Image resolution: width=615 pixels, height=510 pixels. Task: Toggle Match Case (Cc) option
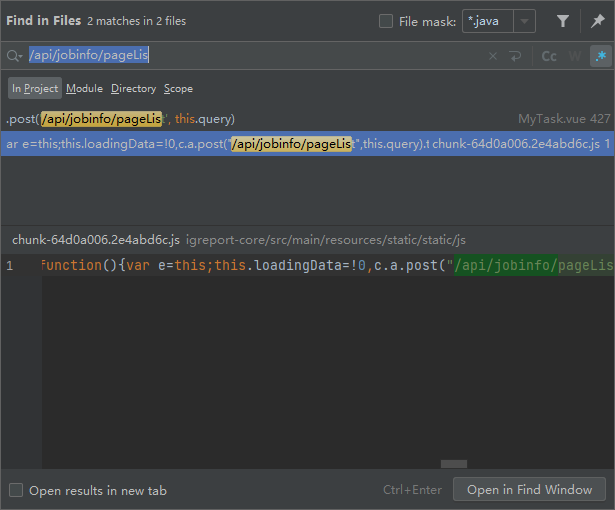point(549,56)
